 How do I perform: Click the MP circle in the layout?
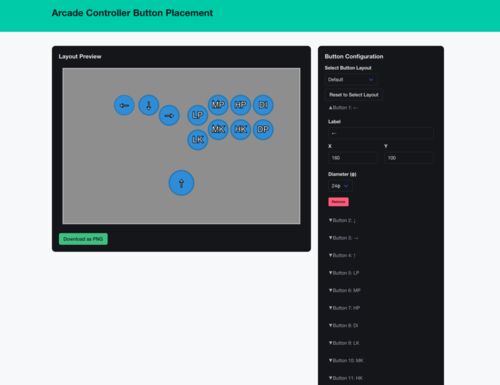(x=218, y=105)
